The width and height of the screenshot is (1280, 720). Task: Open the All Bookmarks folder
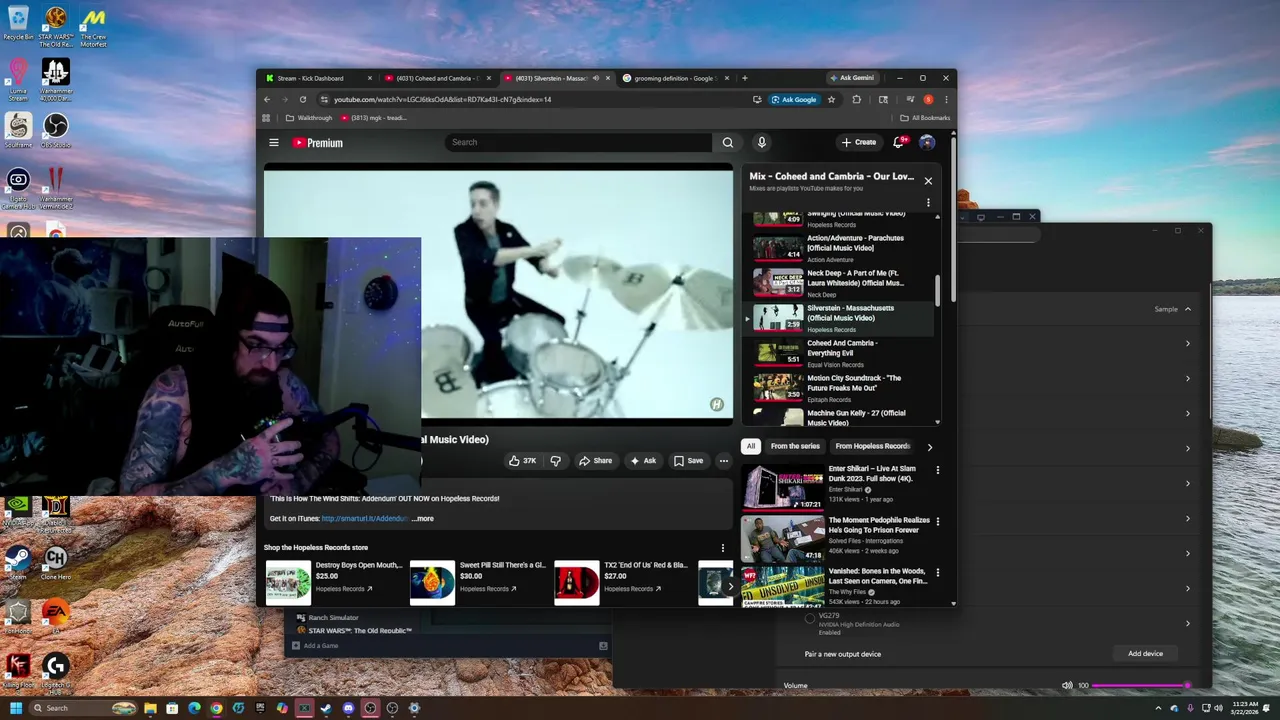925,118
